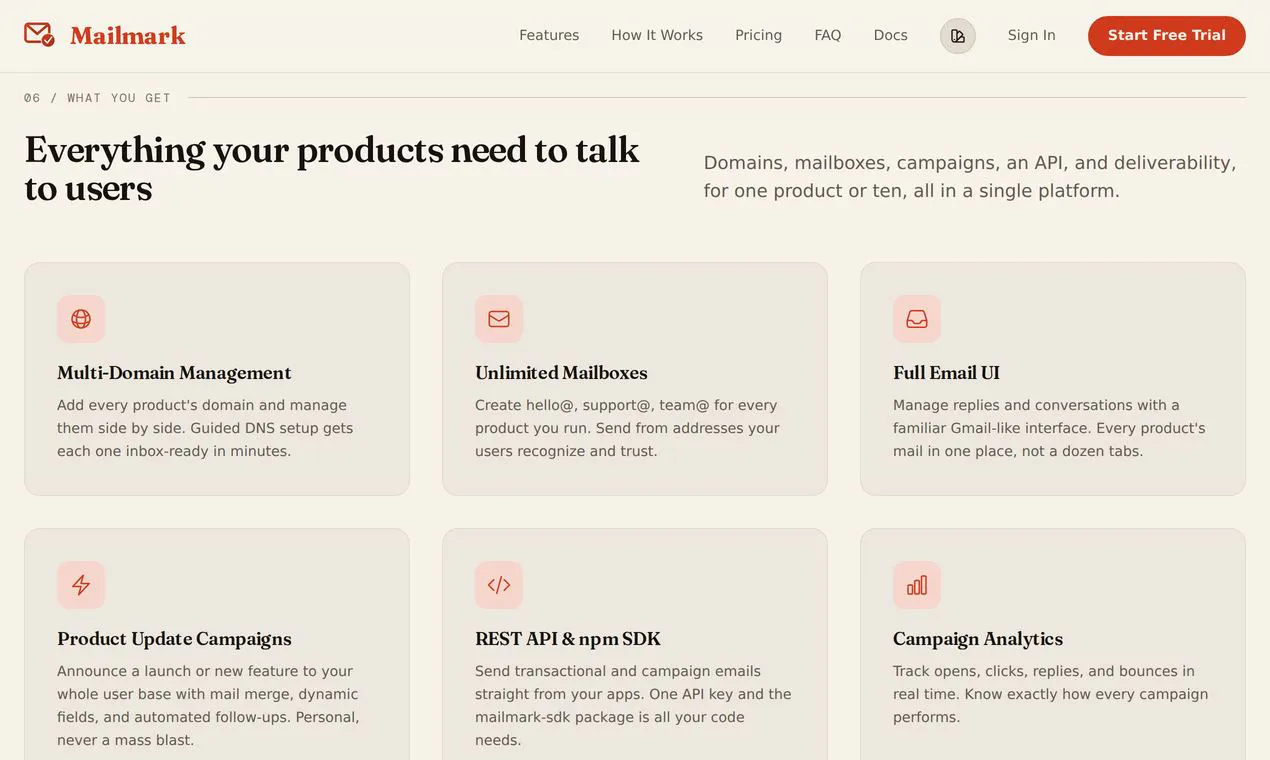
Task: Select the Campaign Analytics heading
Action: pyautogui.click(x=978, y=639)
